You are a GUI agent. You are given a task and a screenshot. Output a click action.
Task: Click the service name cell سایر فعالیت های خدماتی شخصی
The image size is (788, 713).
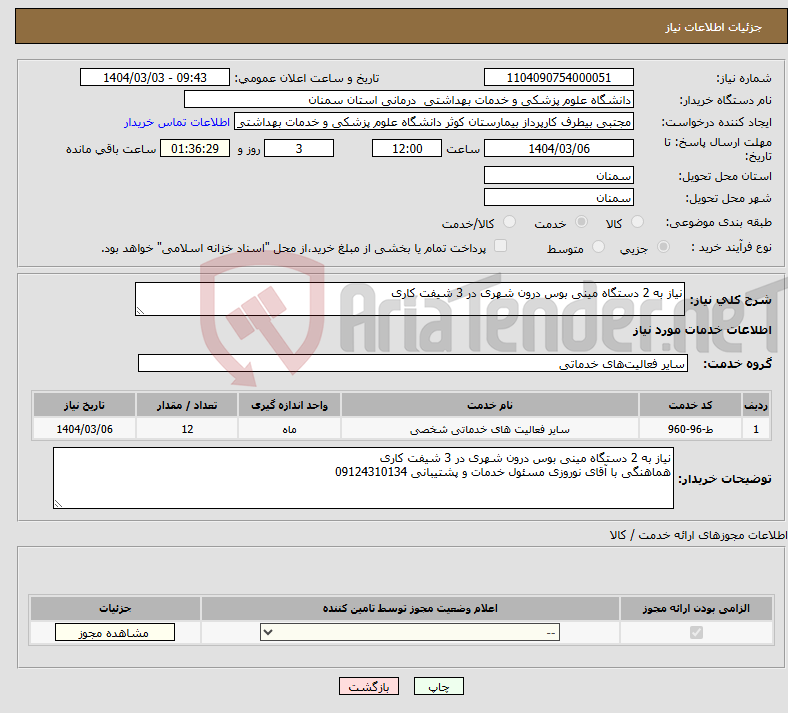(x=489, y=429)
